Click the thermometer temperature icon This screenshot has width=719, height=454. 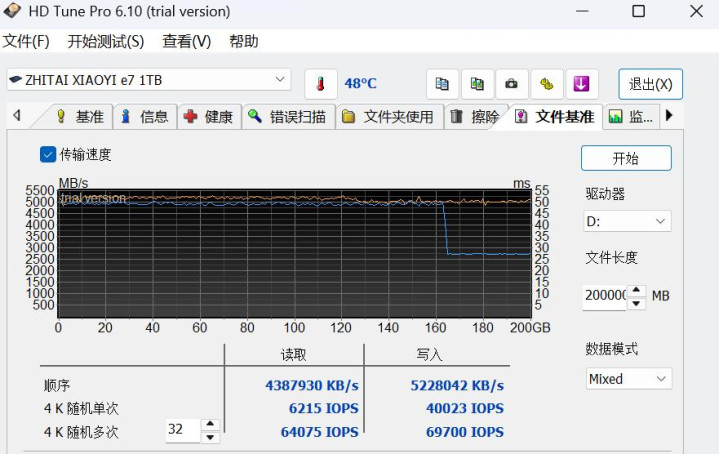click(321, 84)
